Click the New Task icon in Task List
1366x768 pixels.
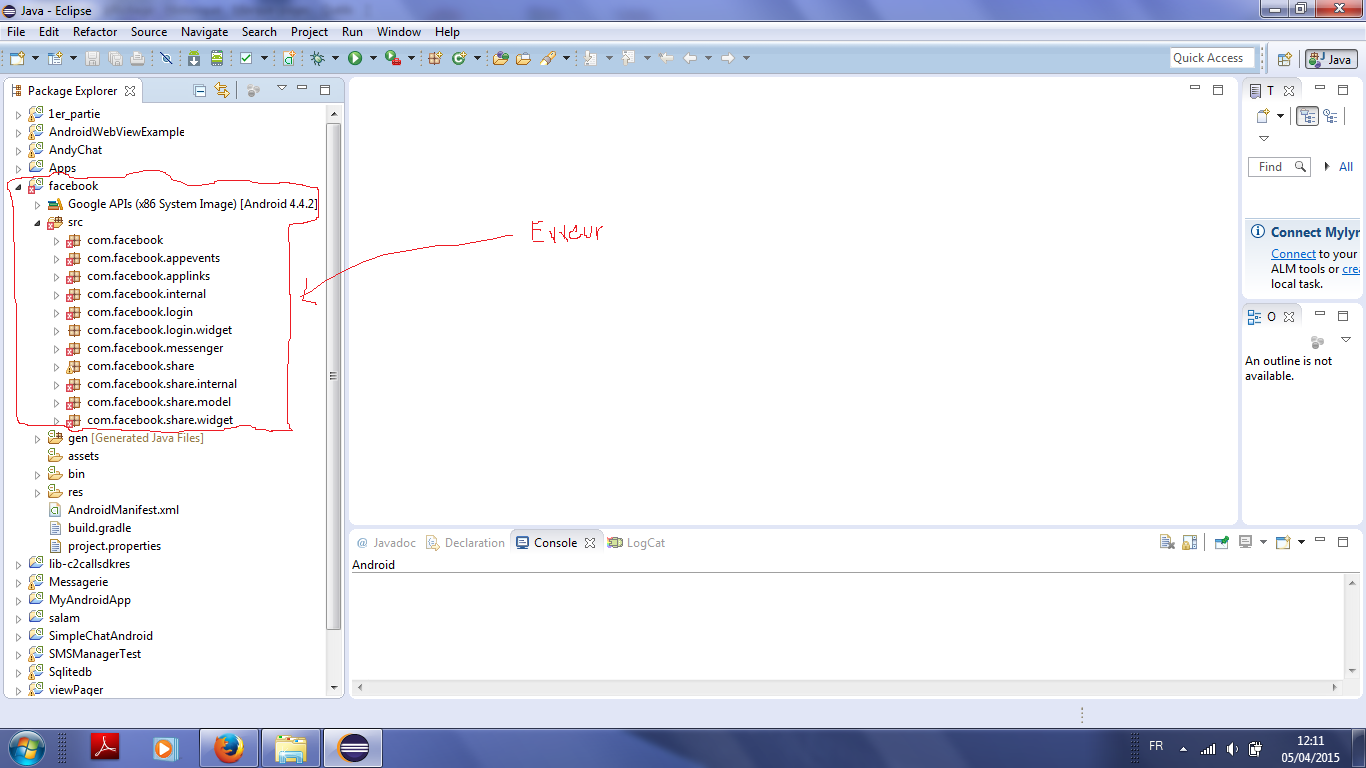tap(1263, 116)
